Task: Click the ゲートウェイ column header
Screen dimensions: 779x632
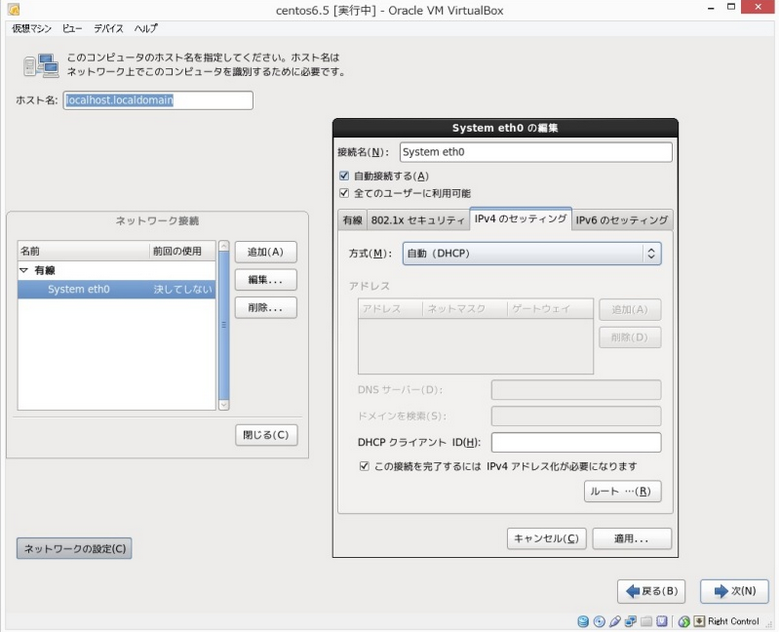Action: click(x=550, y=309)
